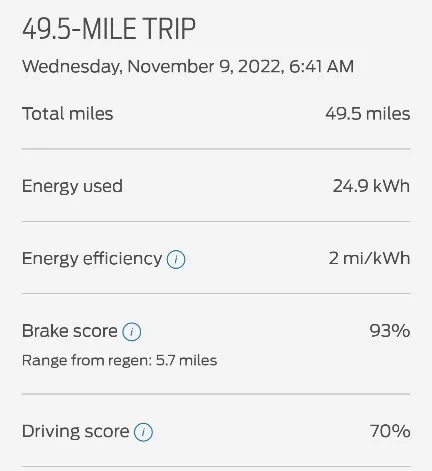Click the divider line above Driving score
The height and width of the screenshot is (471, 432).
click(216, 394)
